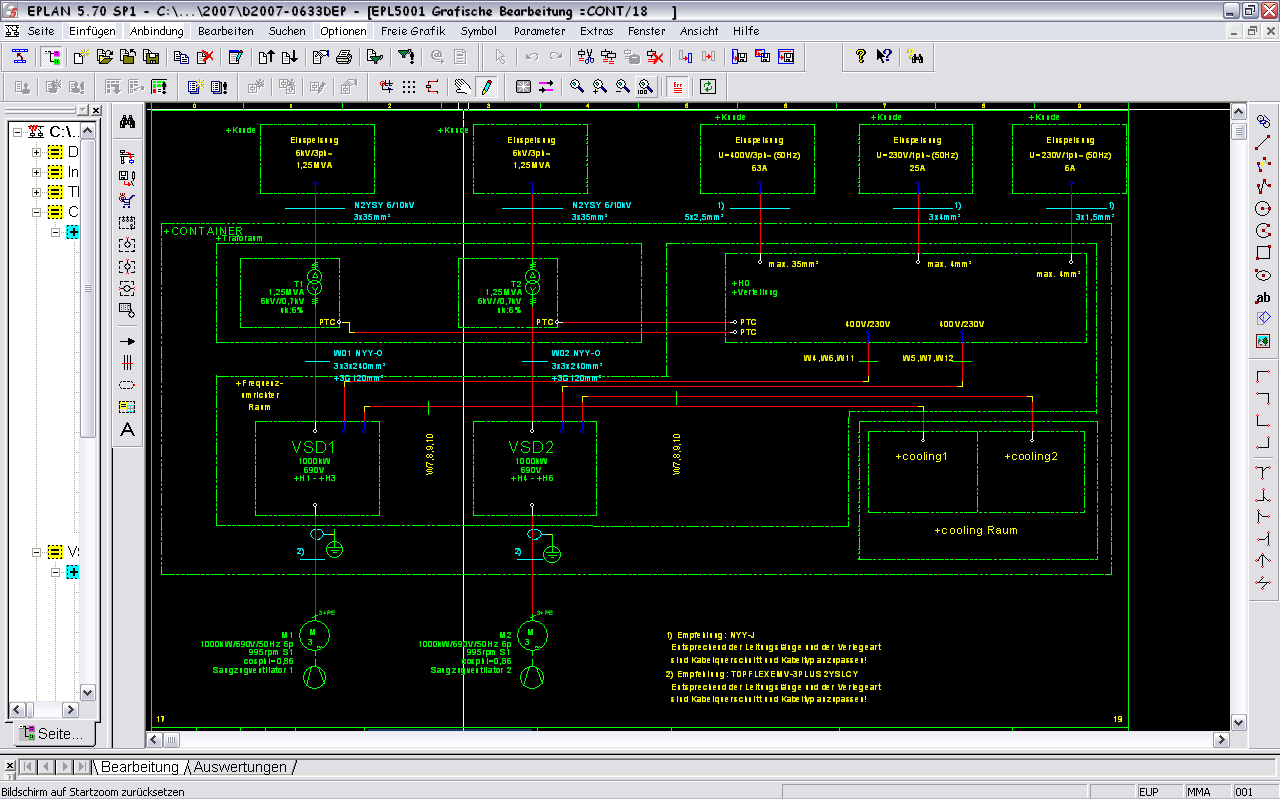Click the page up arrow icon
Viewport: 1280px width, 800px height.
point(265,56)
